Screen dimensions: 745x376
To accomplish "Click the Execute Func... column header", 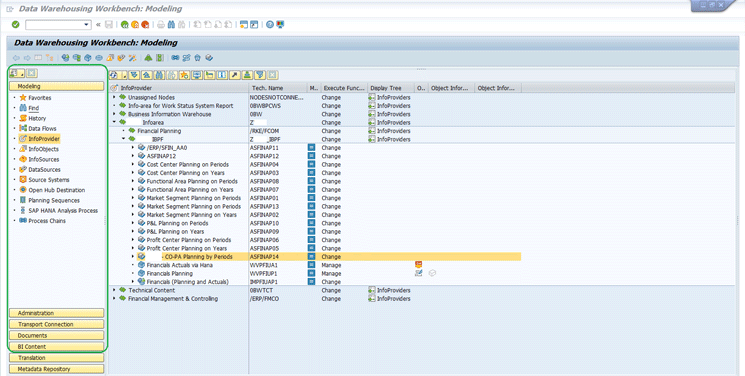I will (344, 88).
